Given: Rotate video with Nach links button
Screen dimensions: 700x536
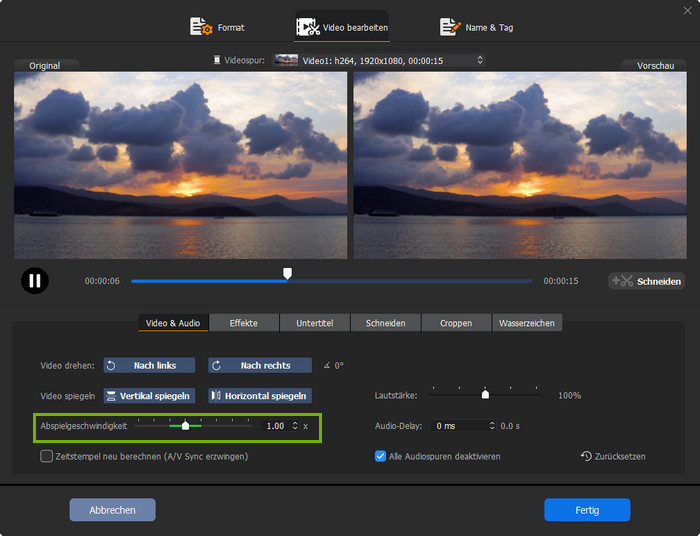Looking at the screenshot, I should click(149, 366).
